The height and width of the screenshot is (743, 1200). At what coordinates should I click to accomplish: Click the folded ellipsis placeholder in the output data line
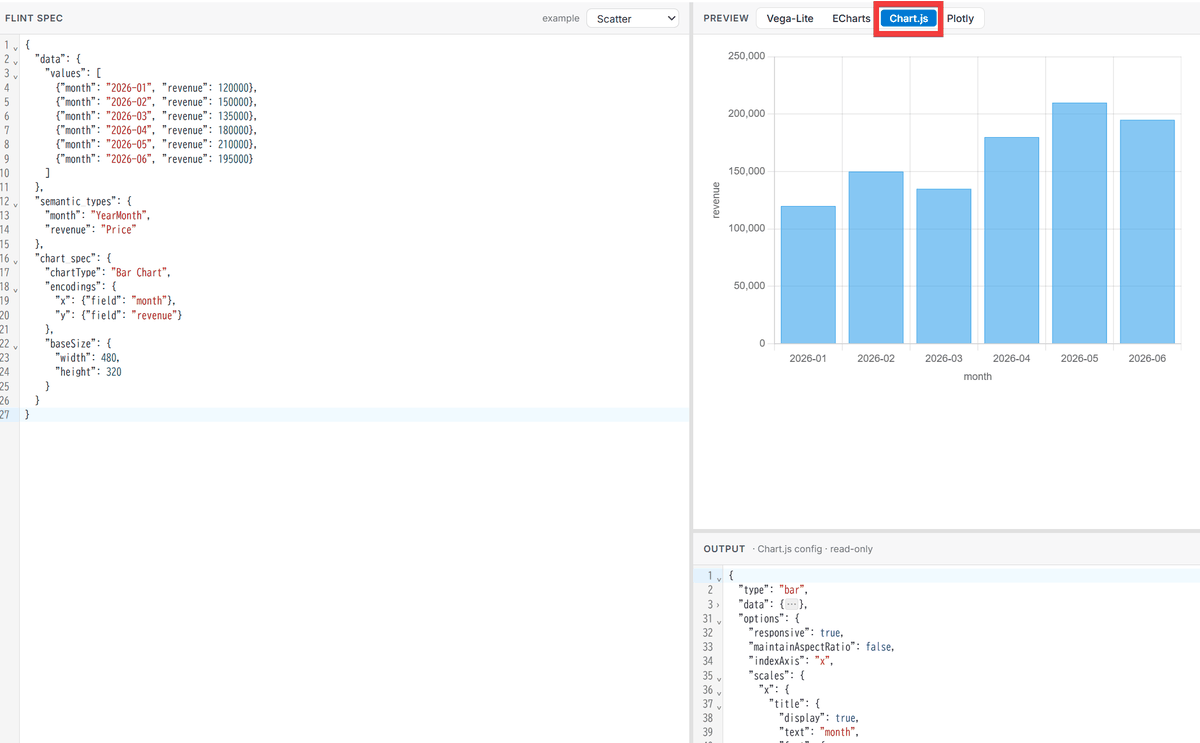tap(791, 605)
